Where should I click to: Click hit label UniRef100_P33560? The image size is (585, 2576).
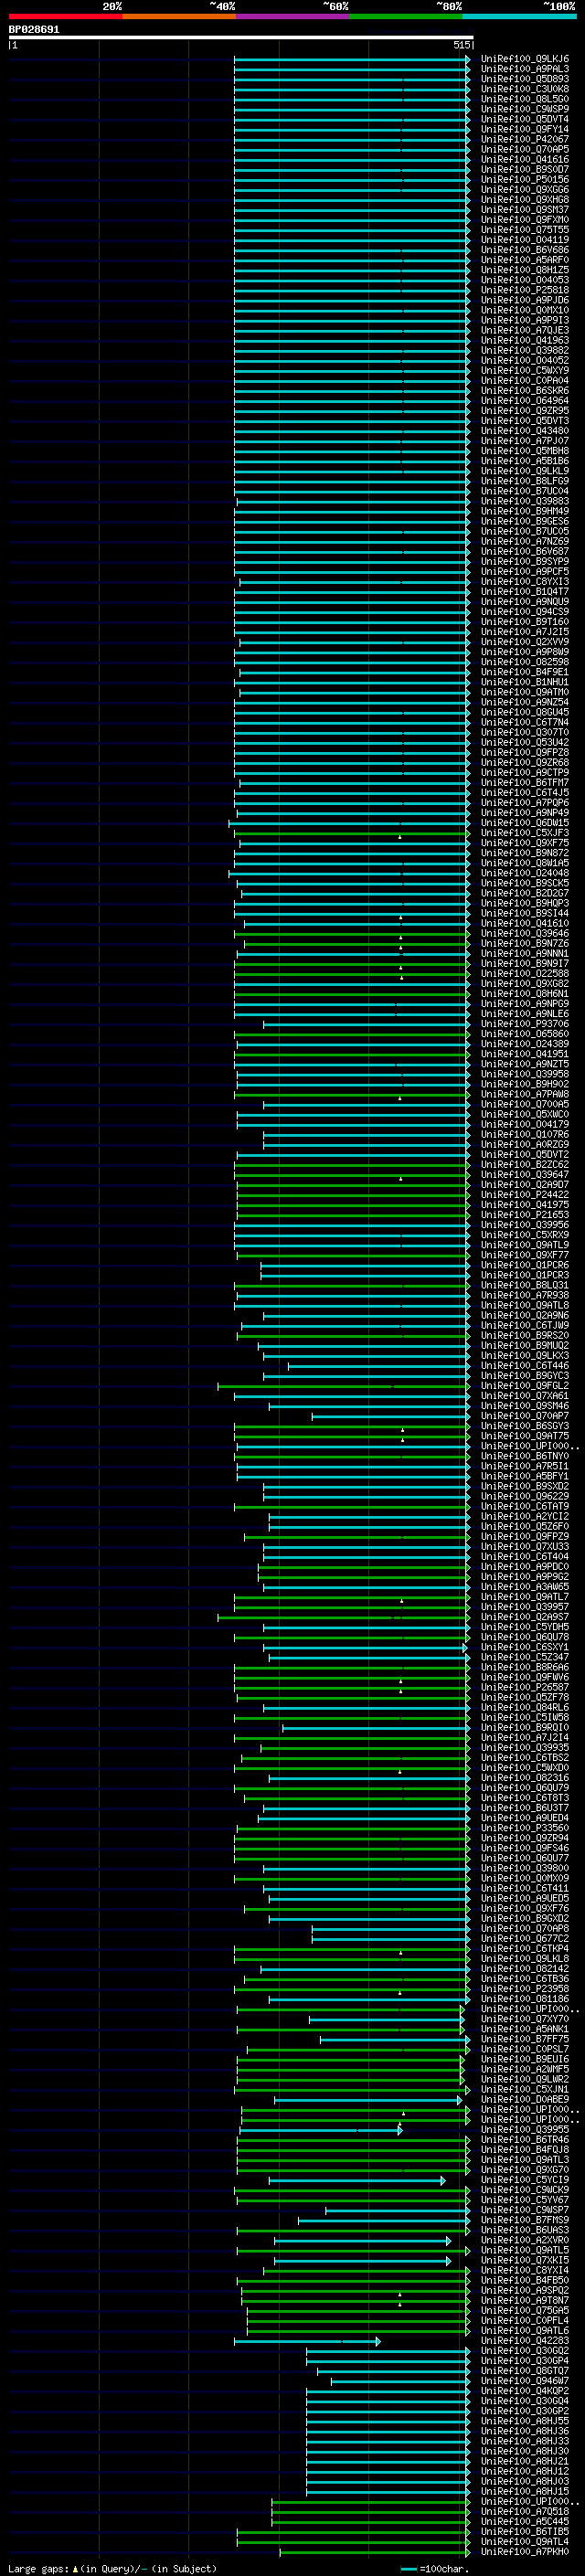click(x=525, y=1828)
